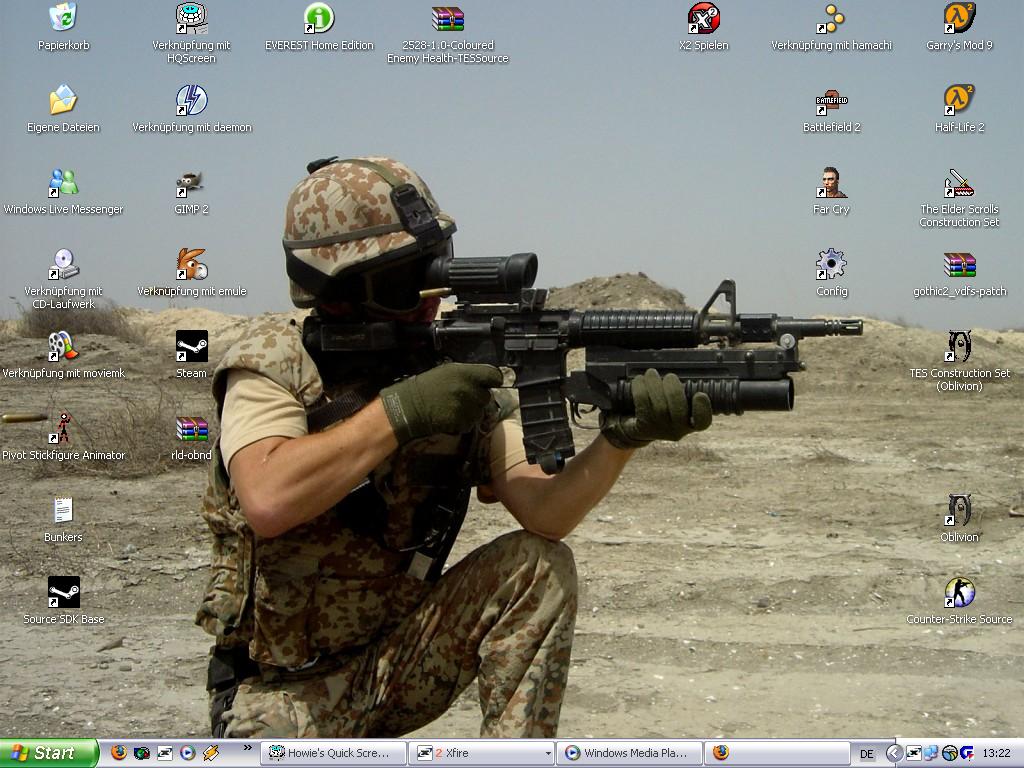Image resolution: width=1024 pixels, height=768 pixels.
Task: Switch to Windows Media Player taskbar button
Action: tap(630, 753)
